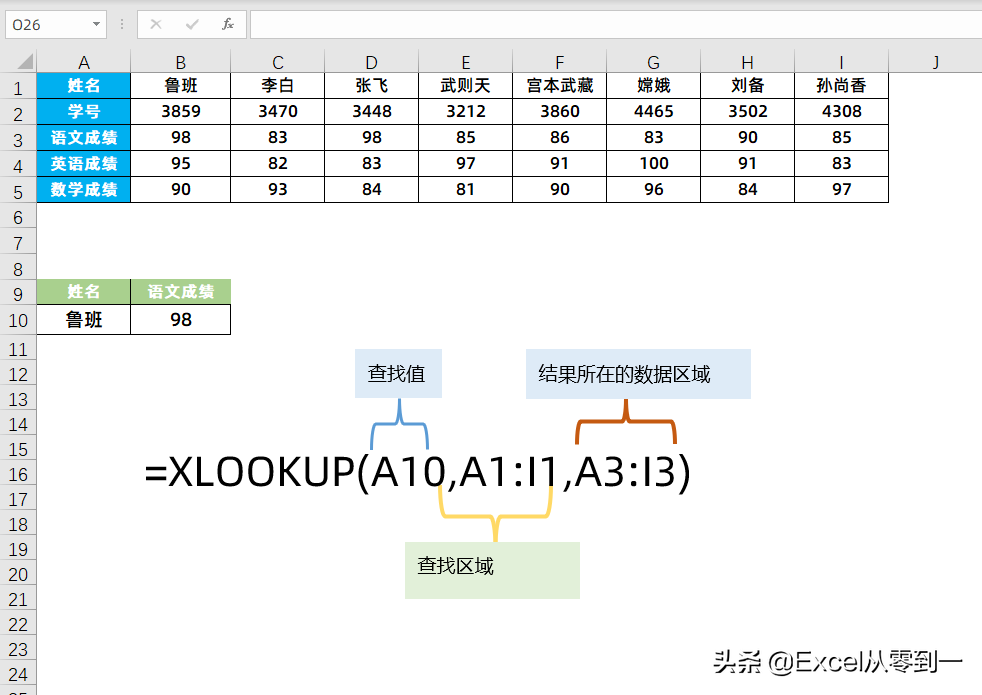Select column C header

[x=277, y=62]
